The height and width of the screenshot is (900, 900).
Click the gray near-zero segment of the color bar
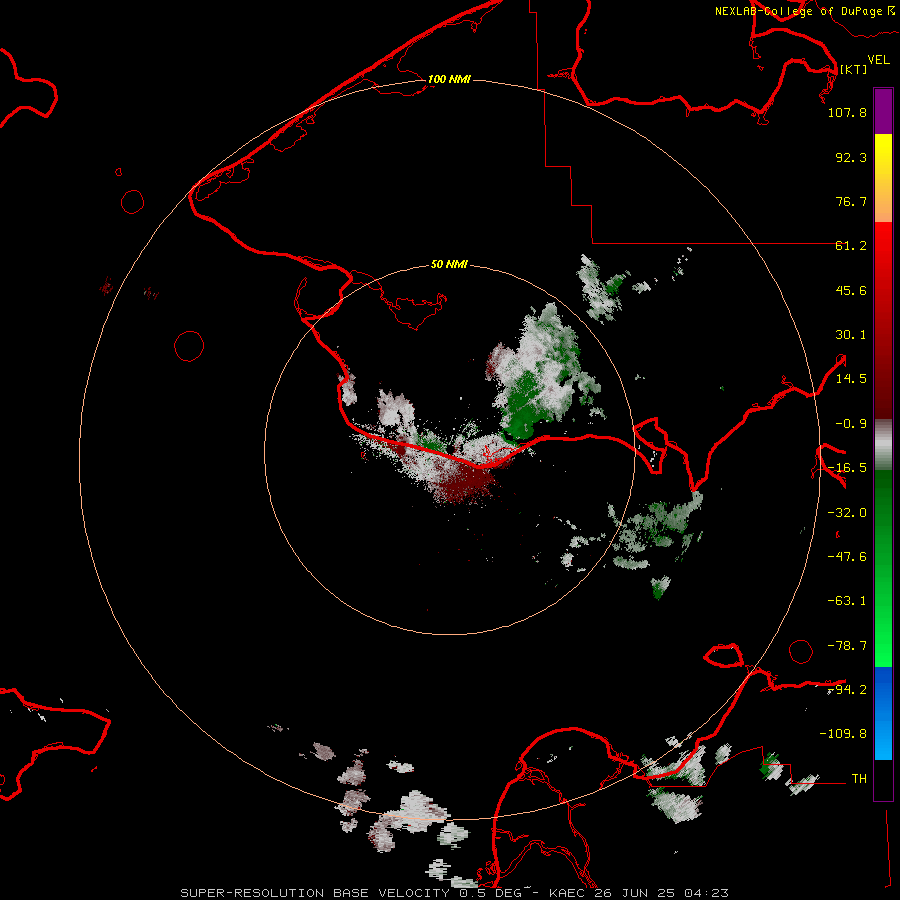883,445
